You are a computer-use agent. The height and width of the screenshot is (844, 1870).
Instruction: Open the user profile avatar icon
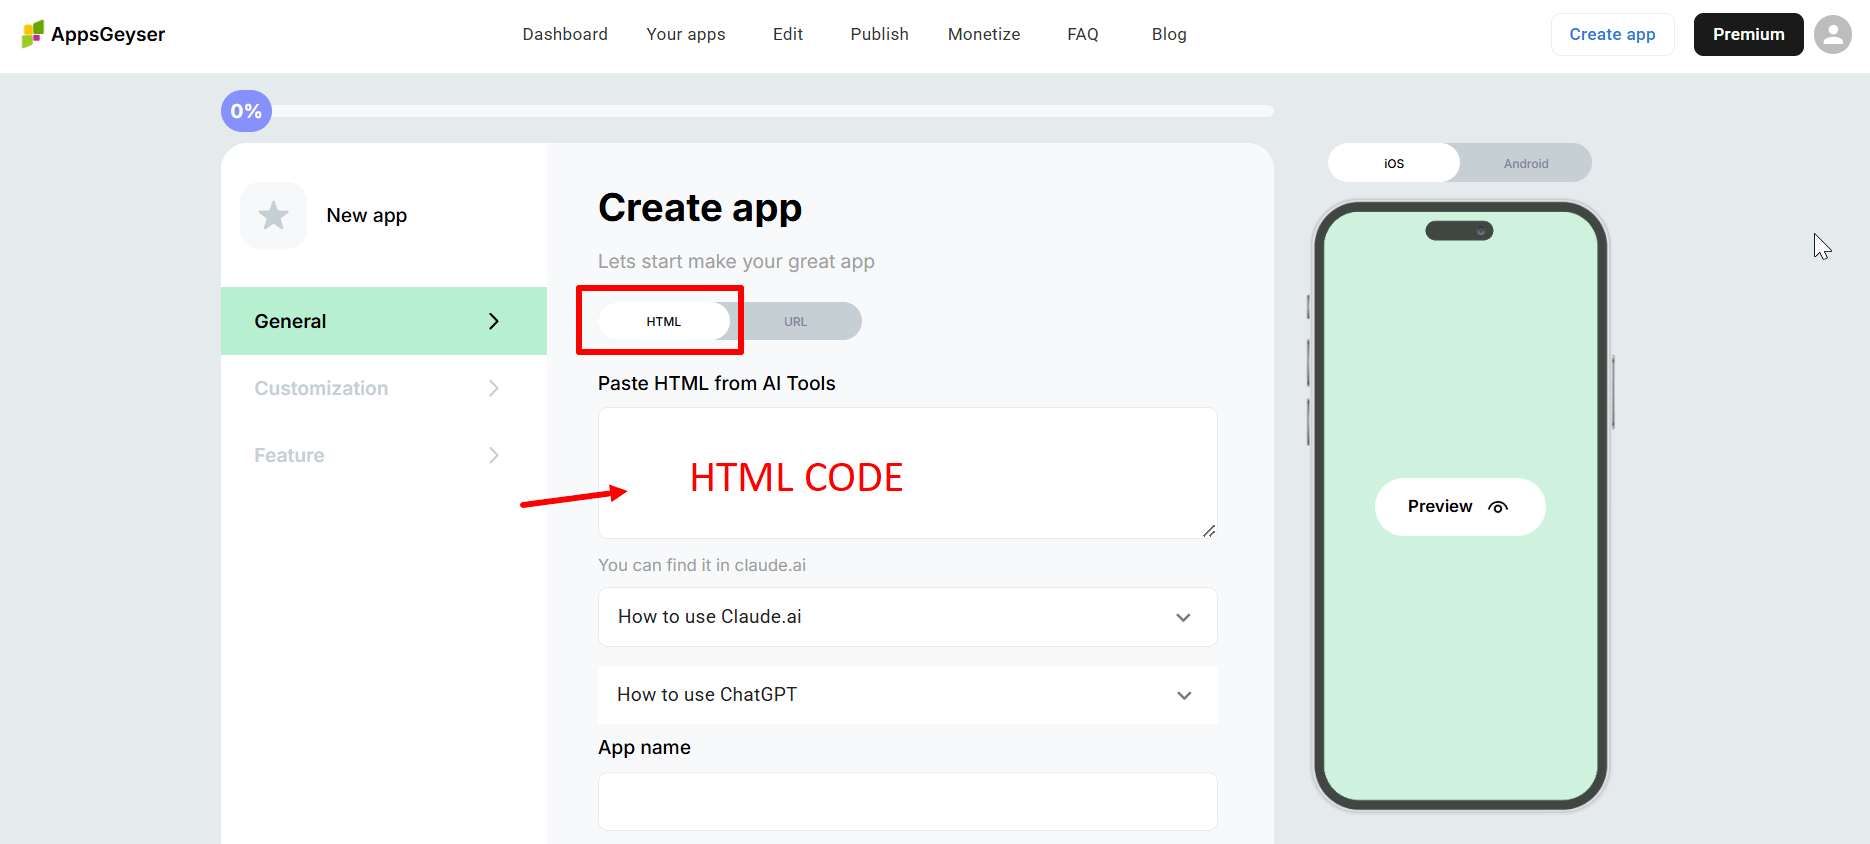coord(1832,34)
